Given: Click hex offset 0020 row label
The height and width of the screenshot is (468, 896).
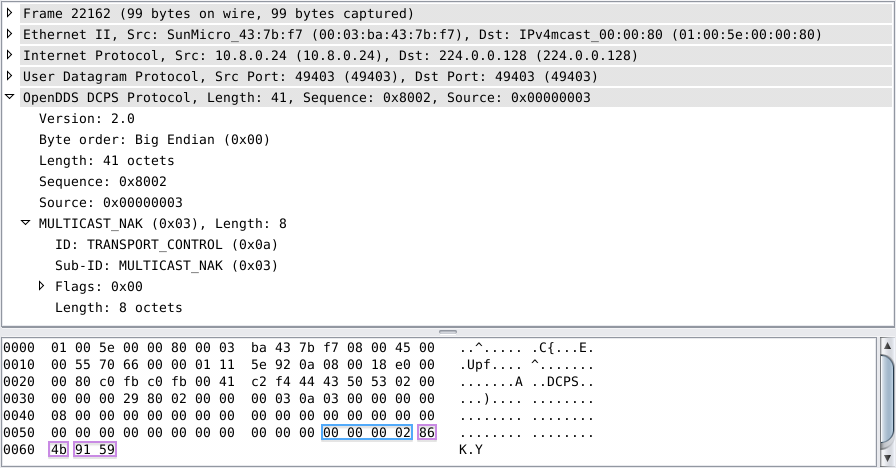Looking at the screenshot, I should (x=19, y=382).
